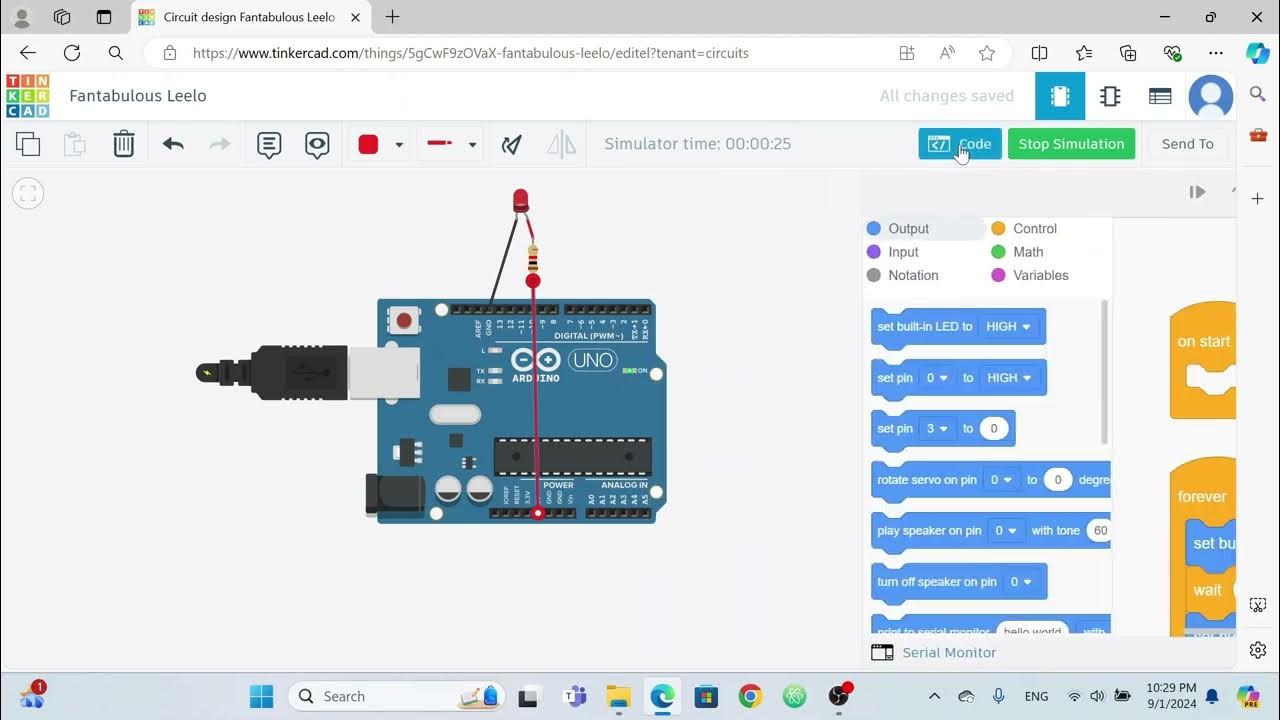1280x720 pixels.
Task: Click the Undo arrow
Action: pyautogui.click(x=173, y=144)
